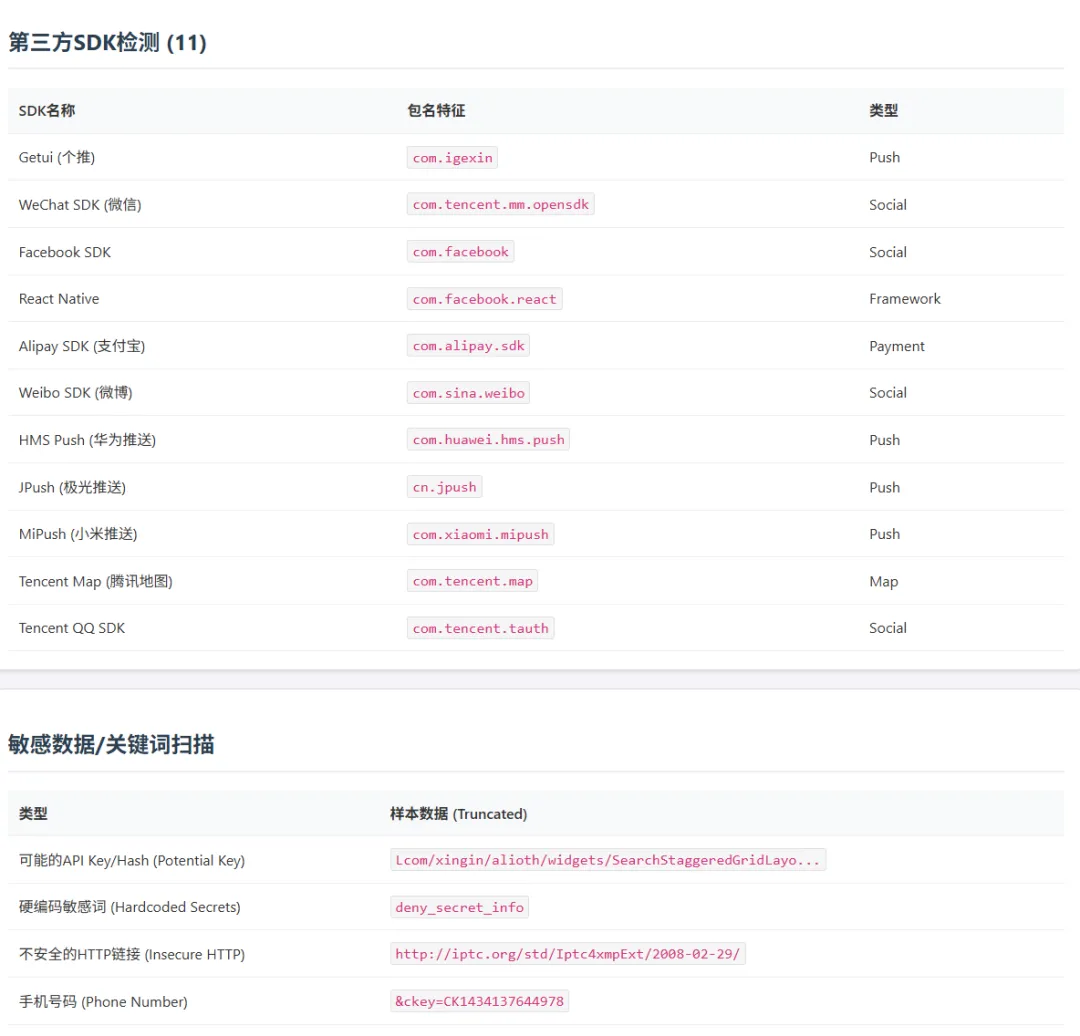Click the 敏感数据/关键词扫描 heading
The height and width of the screenshot is (1036, 1080).
point(112,745)
